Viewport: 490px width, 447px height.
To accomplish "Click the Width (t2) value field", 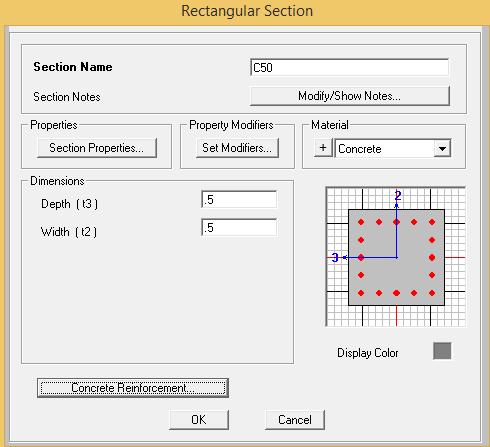I will (239, 228).
